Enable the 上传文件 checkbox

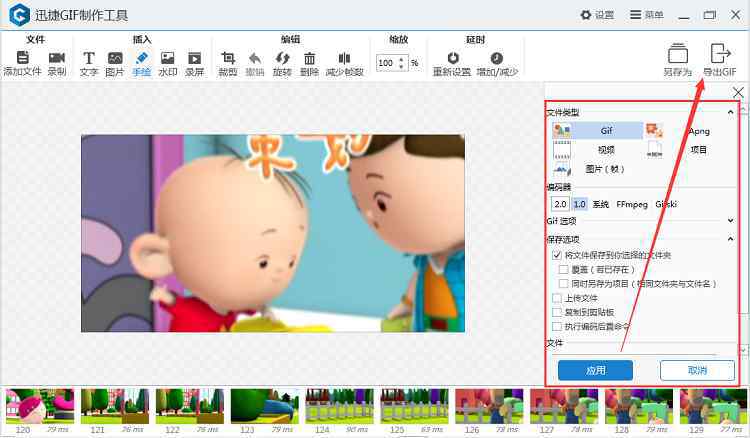click(557, 298)
